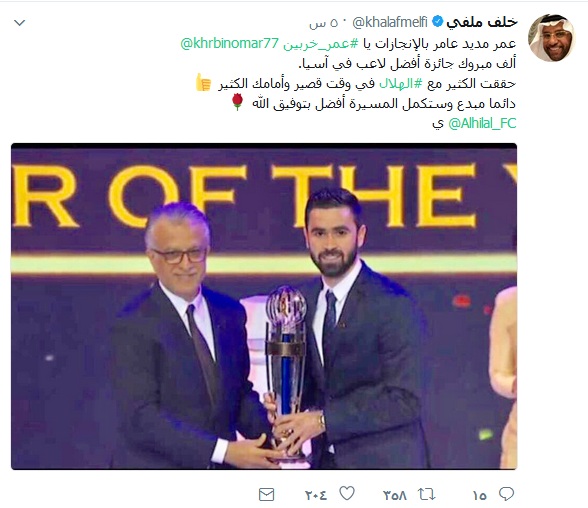This screenshot has width=588, height=508.
Task: Open the #الهلال hashtag
Action: 401,83
